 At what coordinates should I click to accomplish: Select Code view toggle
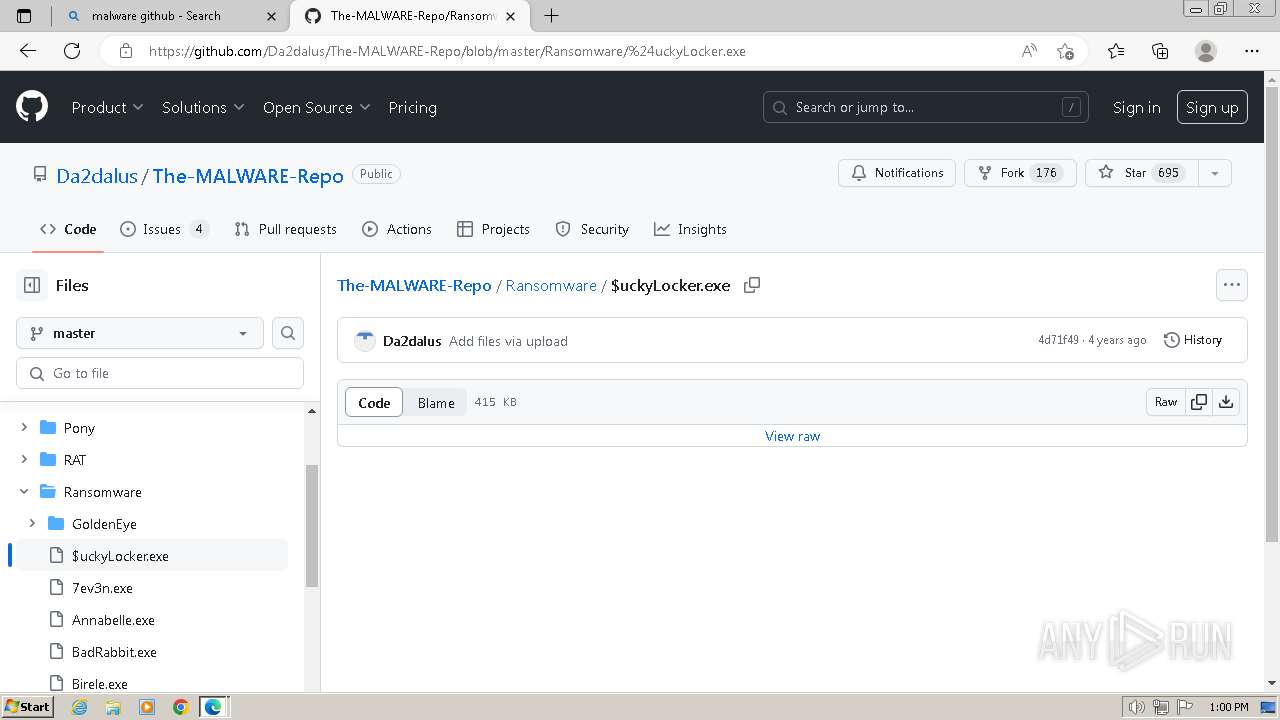(374, 402)
